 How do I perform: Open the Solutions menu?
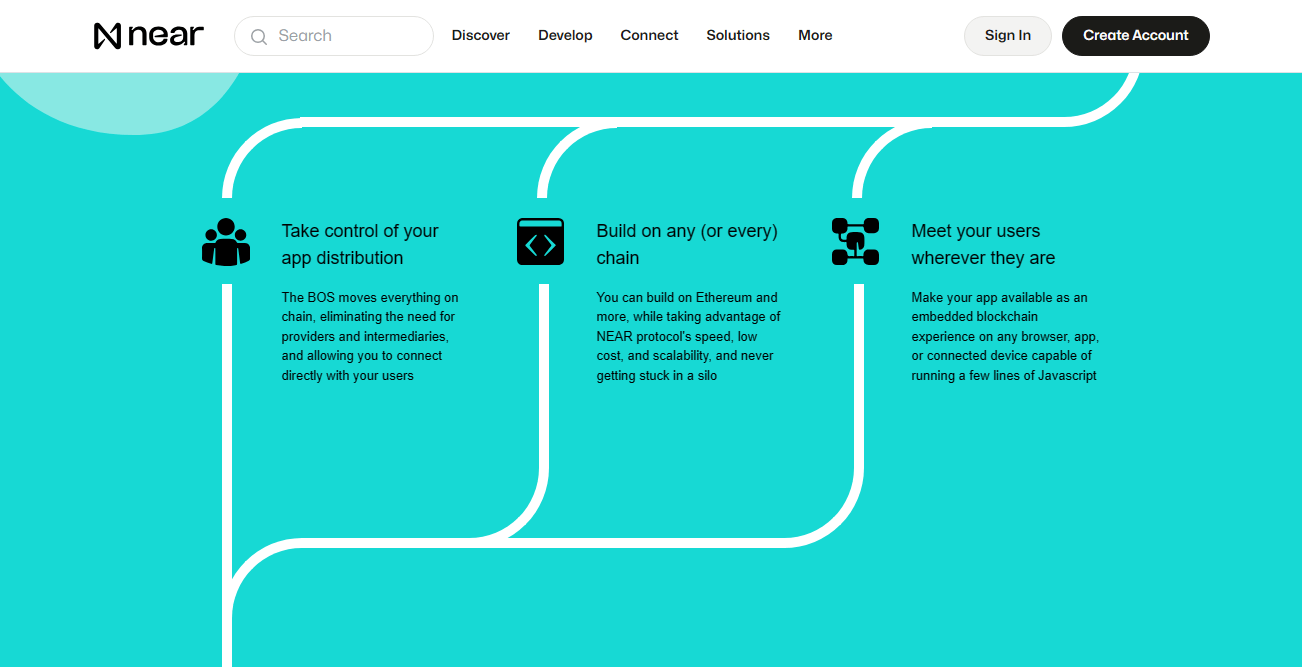(738, 35)
